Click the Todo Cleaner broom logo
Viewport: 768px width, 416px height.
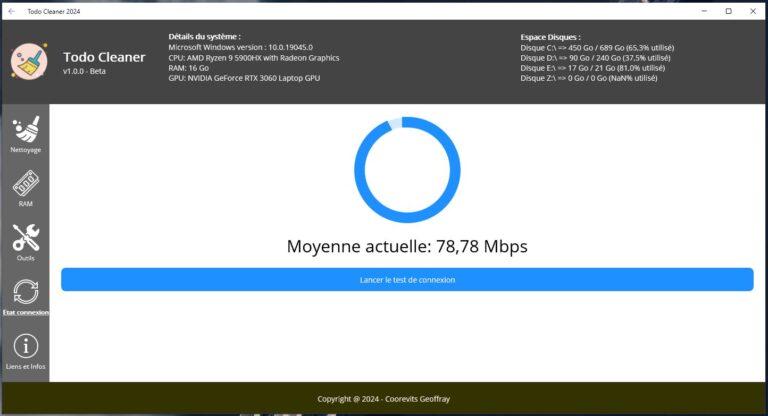pos(29,61)
